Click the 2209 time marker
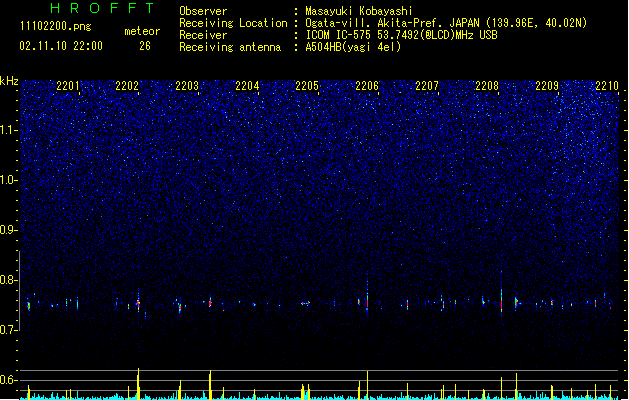Image resolution: width=629 pixels, height=400 pixels. point(547,86)
